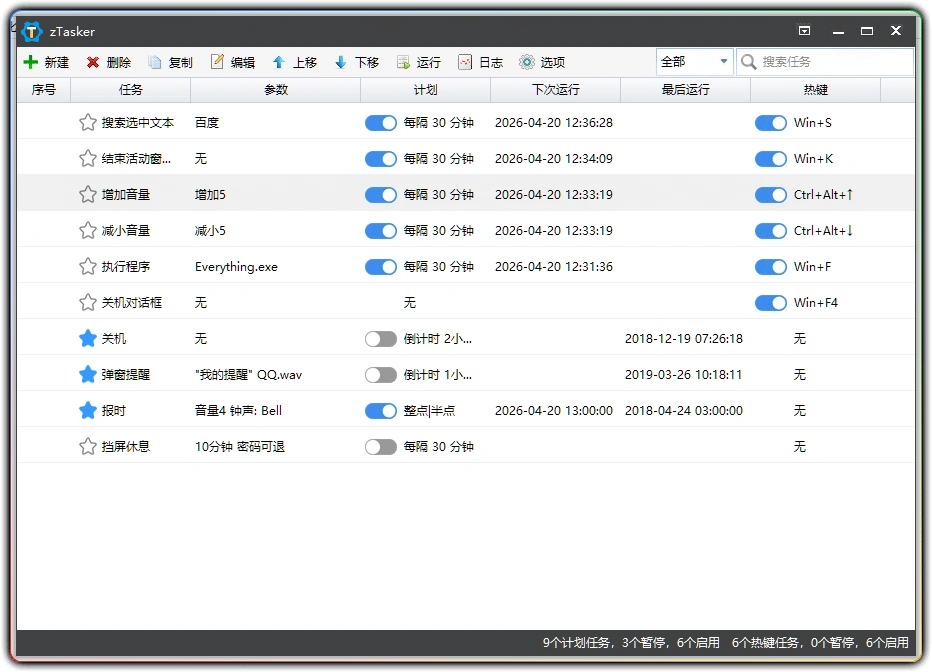Run the selected task via 运行

point(419,61)
